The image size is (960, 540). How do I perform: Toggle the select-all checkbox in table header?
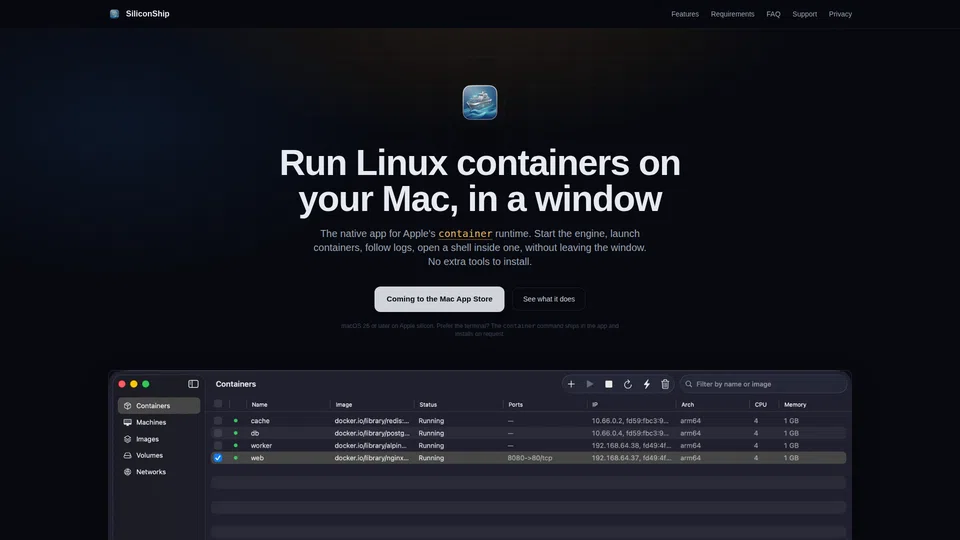click(x=218, y=404)
